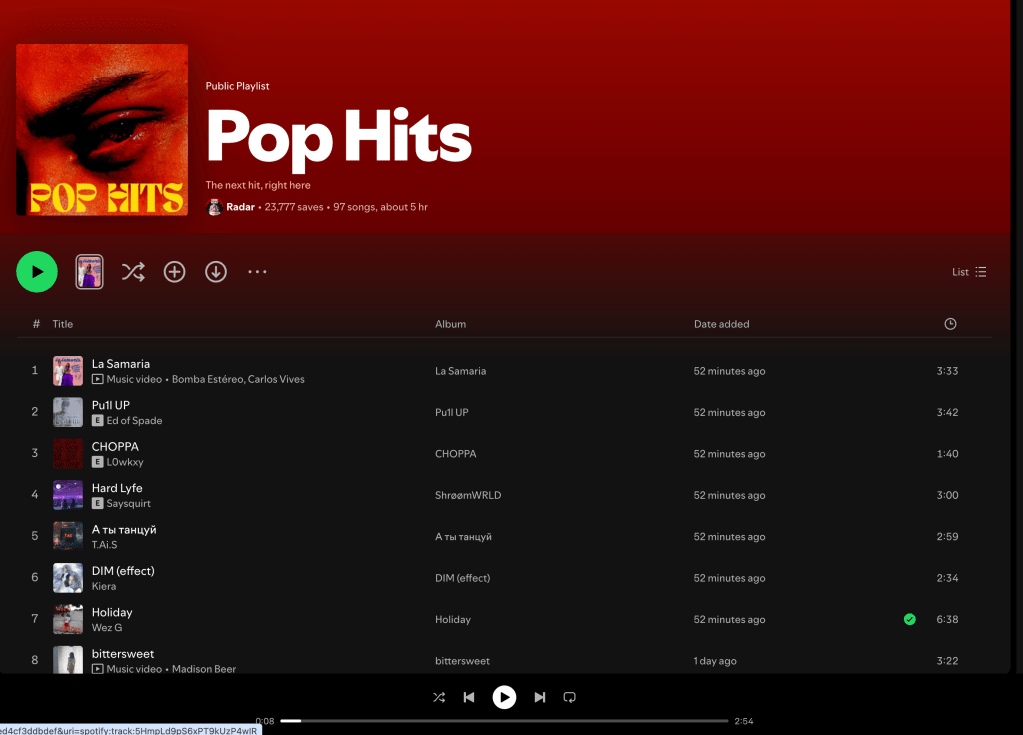Screen dimensions: 1023x735
Task: Open Radar playlist owner profile
Action: pyautogui.click(x=240, y=207)
